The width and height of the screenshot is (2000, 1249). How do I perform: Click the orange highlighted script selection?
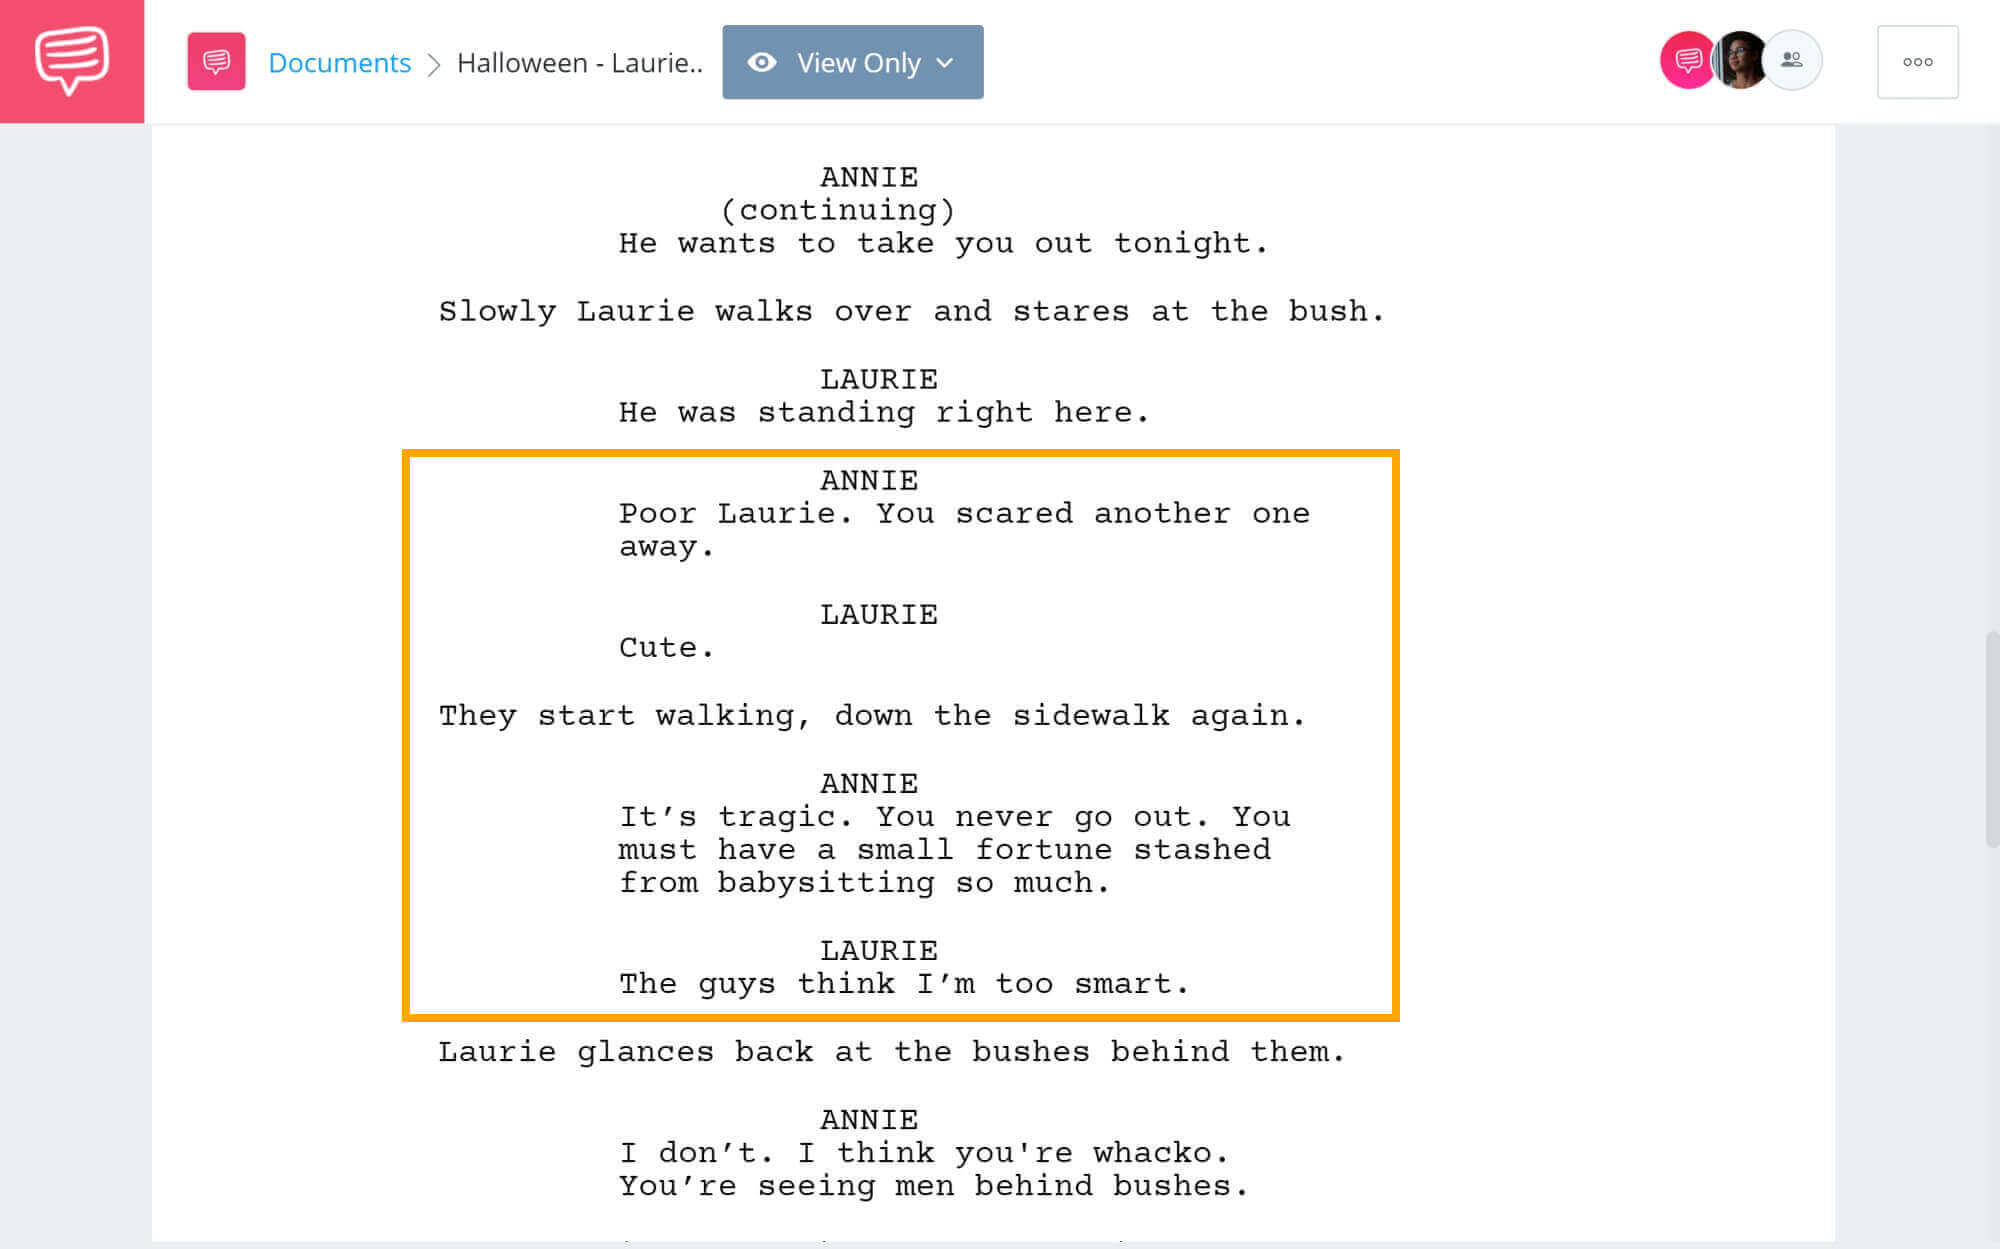pos(901,734)
